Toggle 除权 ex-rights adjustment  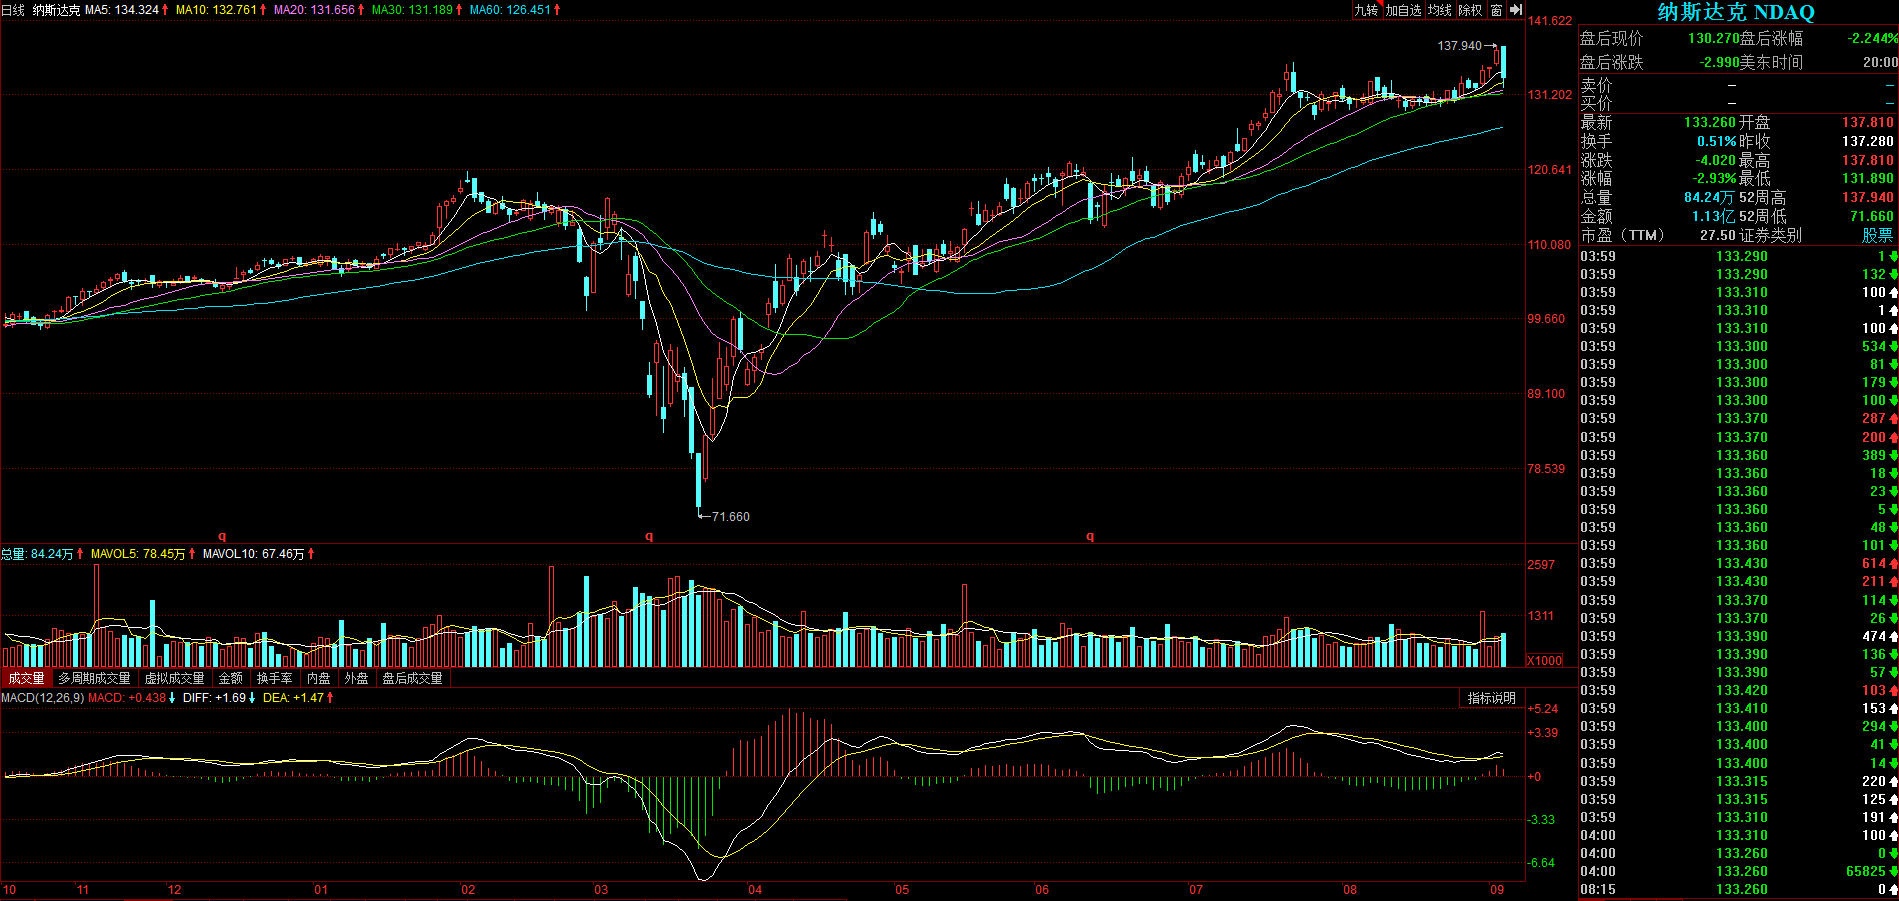(1470, 10)
